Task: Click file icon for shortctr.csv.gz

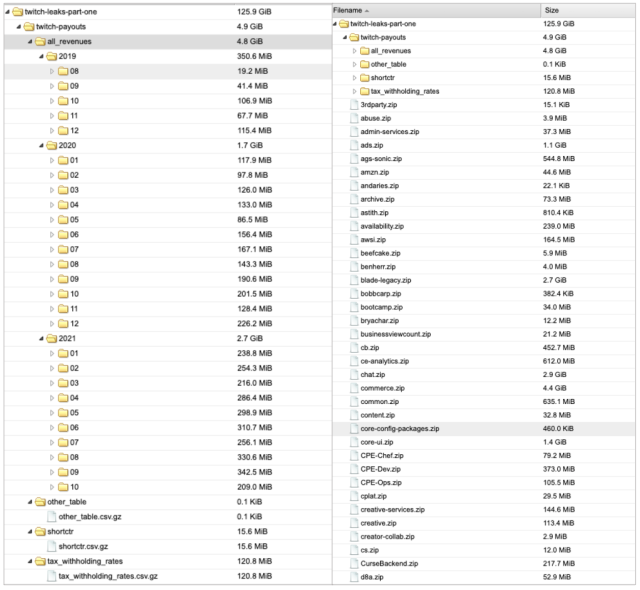Action: [51, 546]
